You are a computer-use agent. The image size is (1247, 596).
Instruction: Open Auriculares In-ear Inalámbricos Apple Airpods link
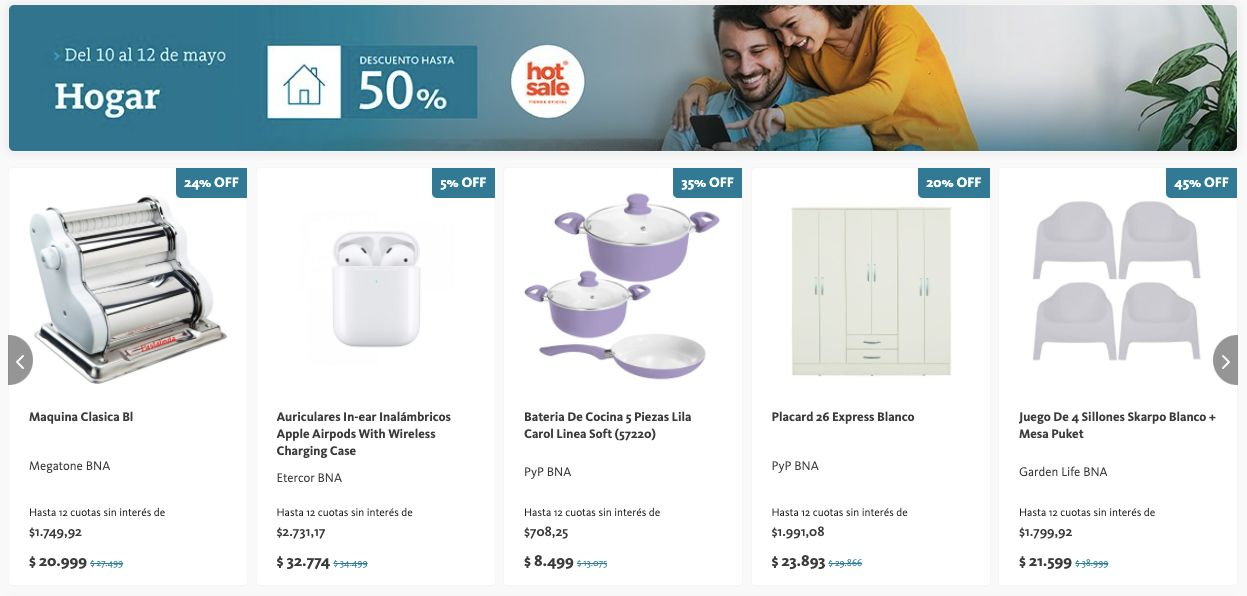[363, 434]
